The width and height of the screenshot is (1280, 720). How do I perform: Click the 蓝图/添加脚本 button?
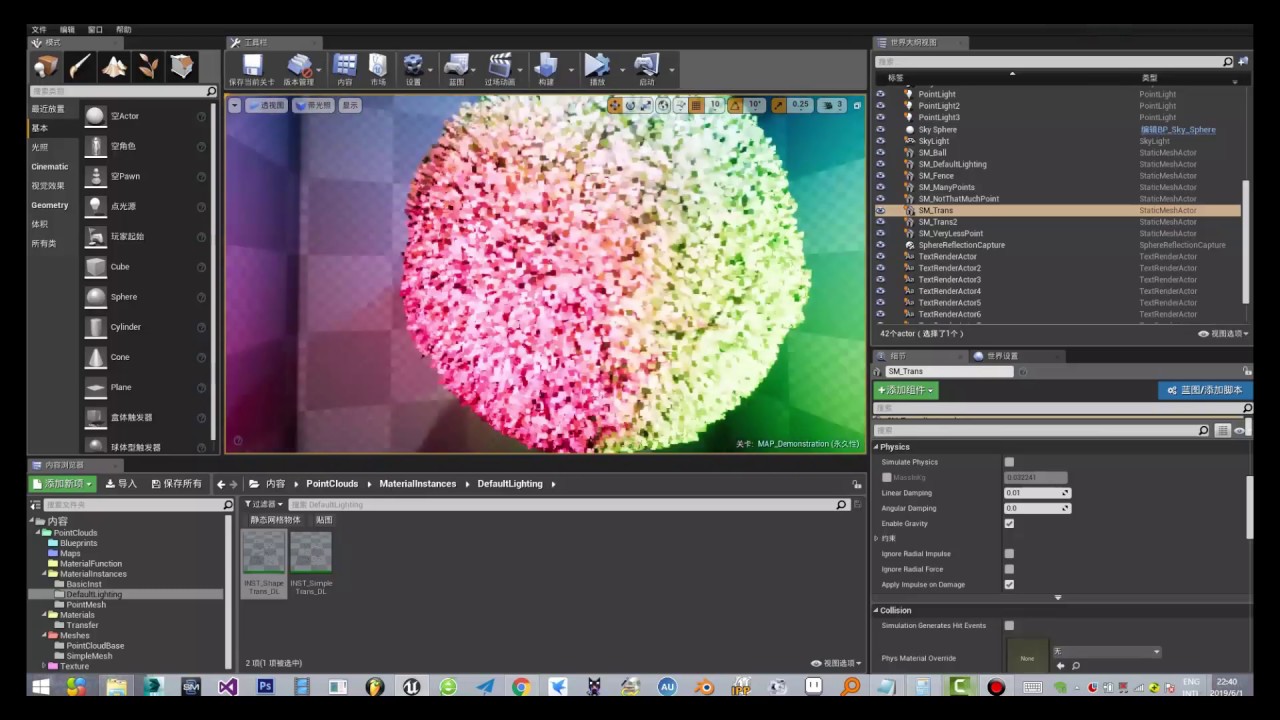[x=1205, y=390]
